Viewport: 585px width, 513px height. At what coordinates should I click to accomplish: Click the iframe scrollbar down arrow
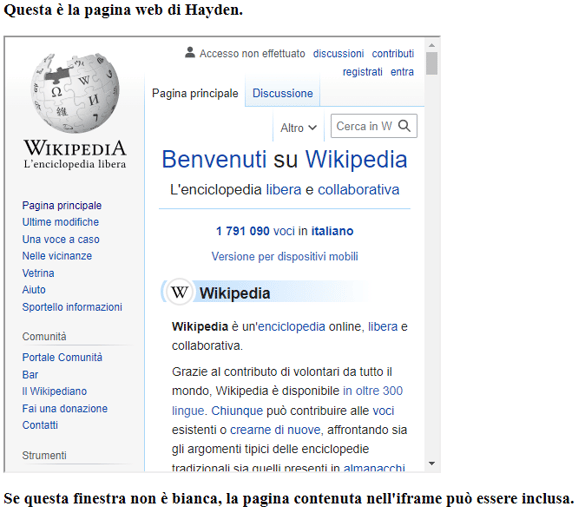pos(432,464)
